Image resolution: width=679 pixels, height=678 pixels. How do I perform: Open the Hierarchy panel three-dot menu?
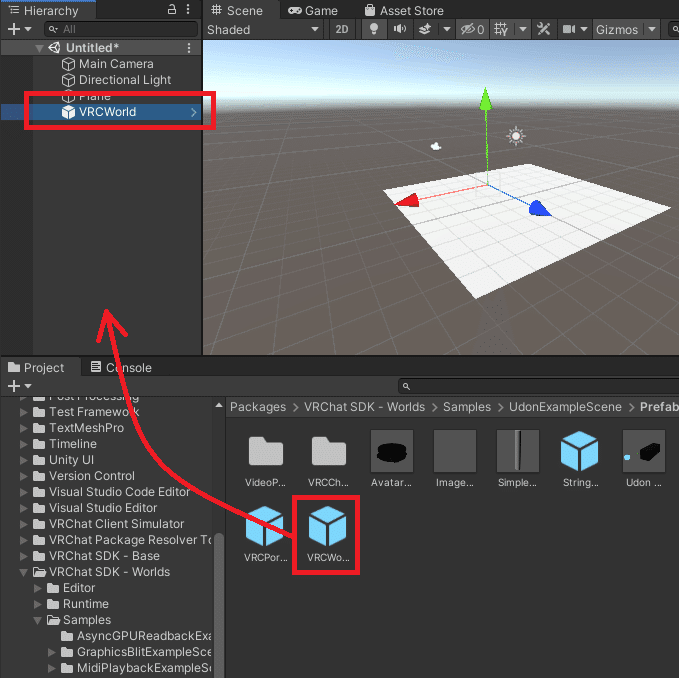tap(188, 10)
